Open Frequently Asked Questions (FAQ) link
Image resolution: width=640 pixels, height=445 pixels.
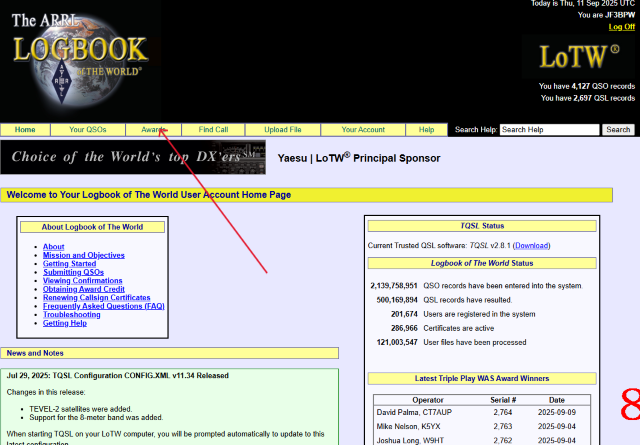click(104, 306)
